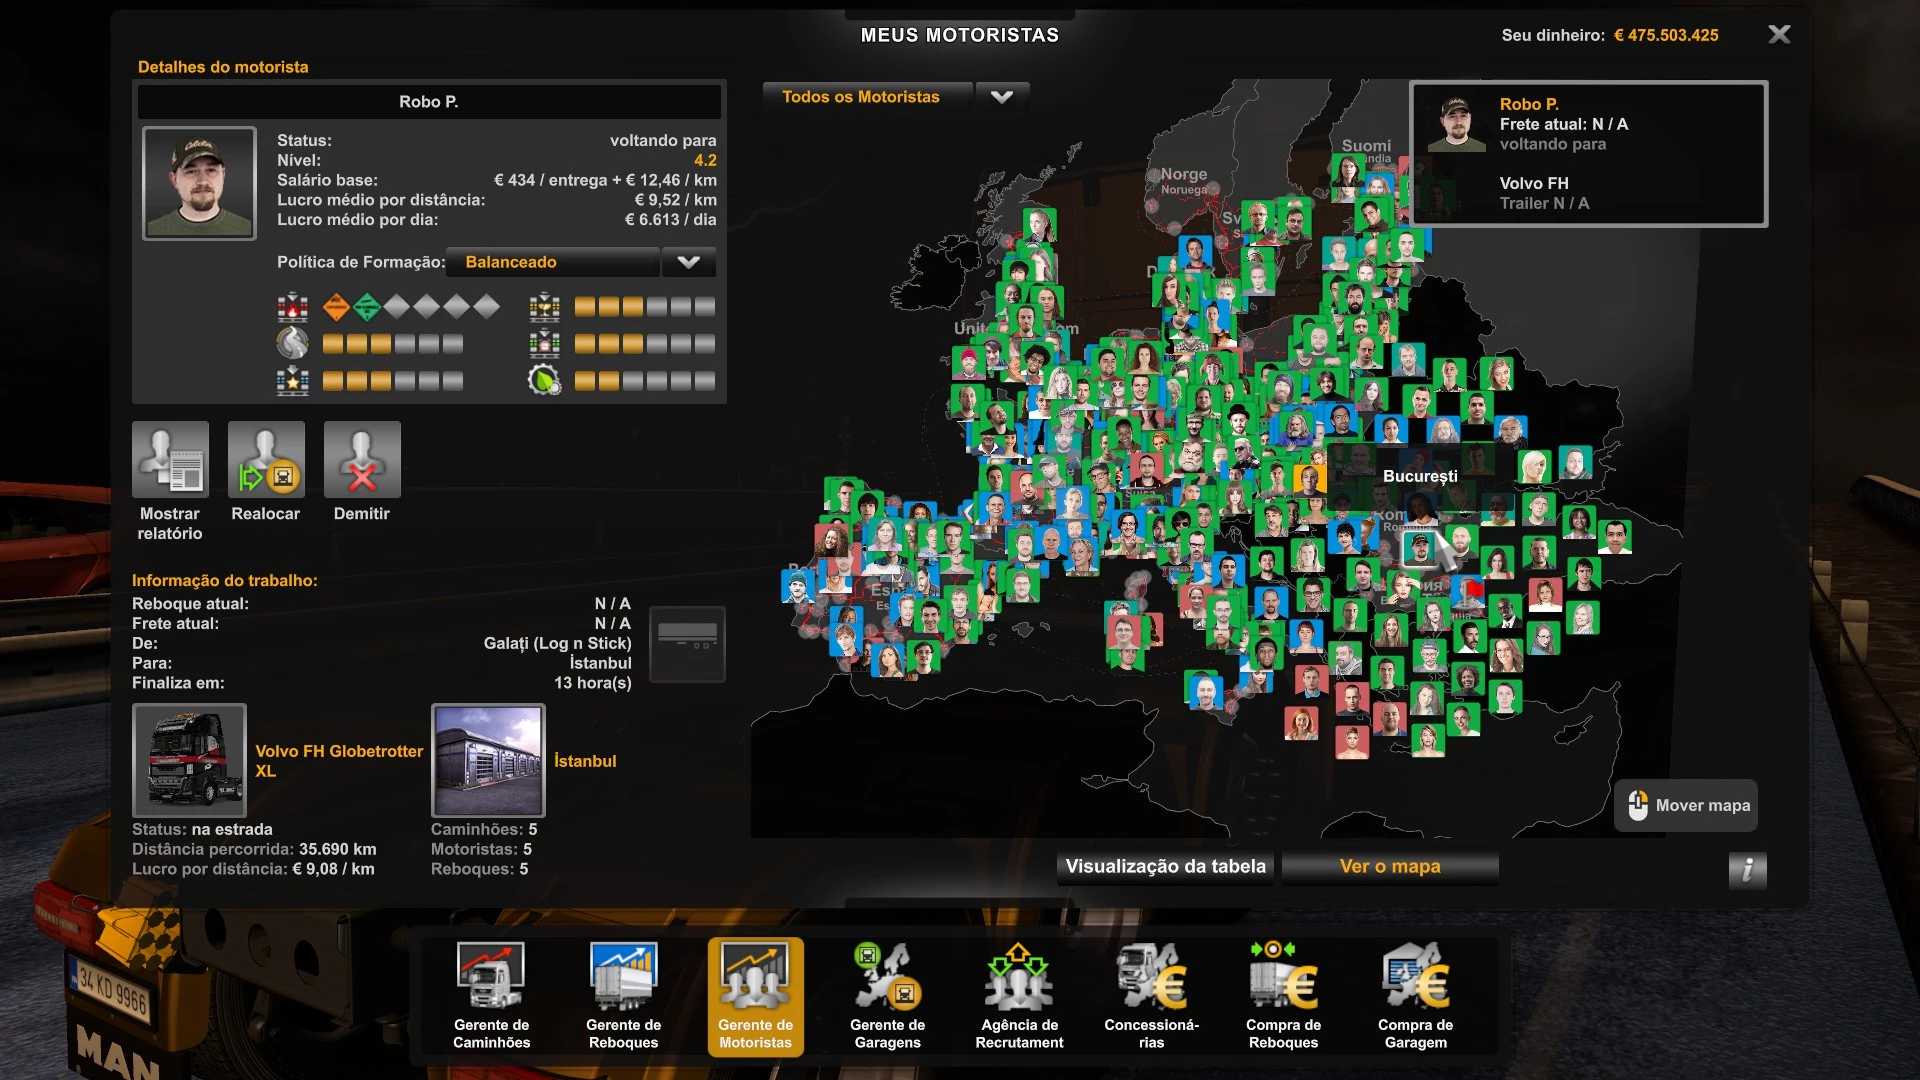Switch to Ver o mapa tab
The height and width of the screenshot is (1080, 1920).
(1389, 866)
